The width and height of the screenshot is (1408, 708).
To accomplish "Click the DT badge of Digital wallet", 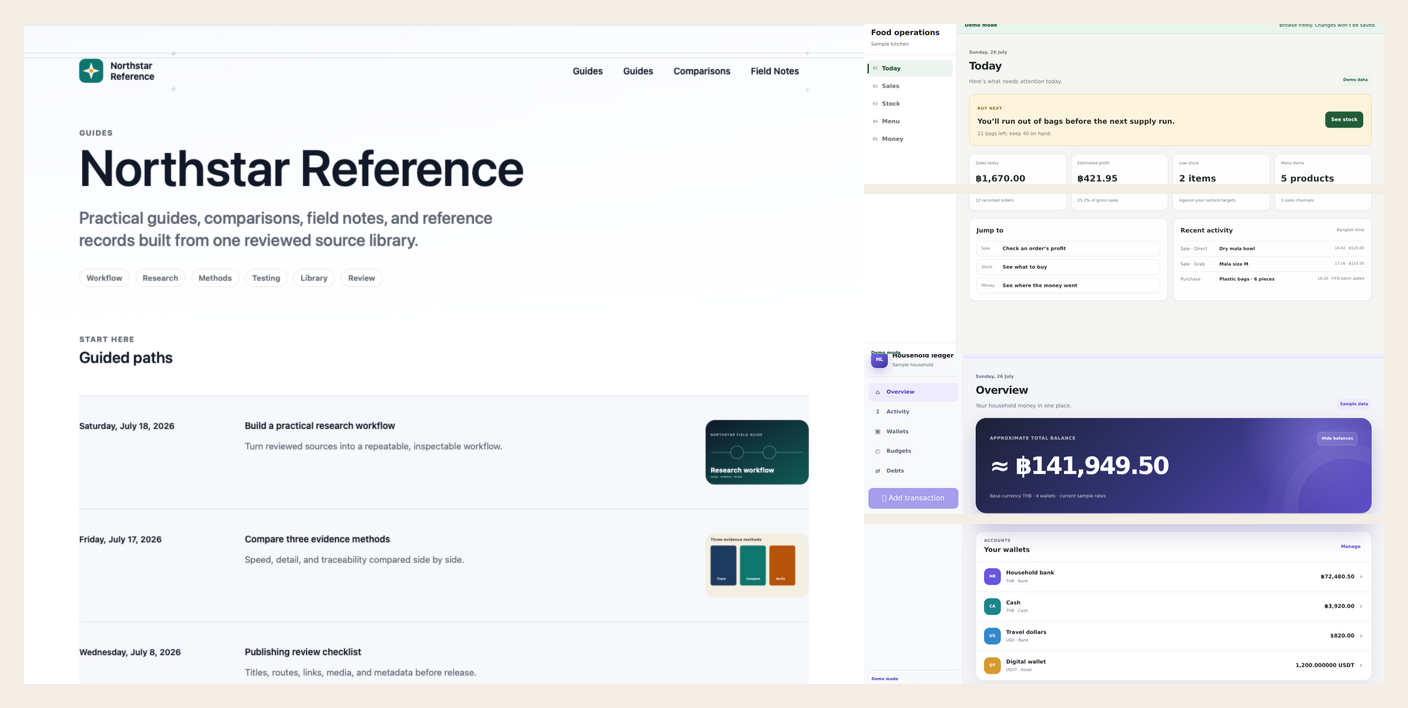I will [x=992, y=665].
